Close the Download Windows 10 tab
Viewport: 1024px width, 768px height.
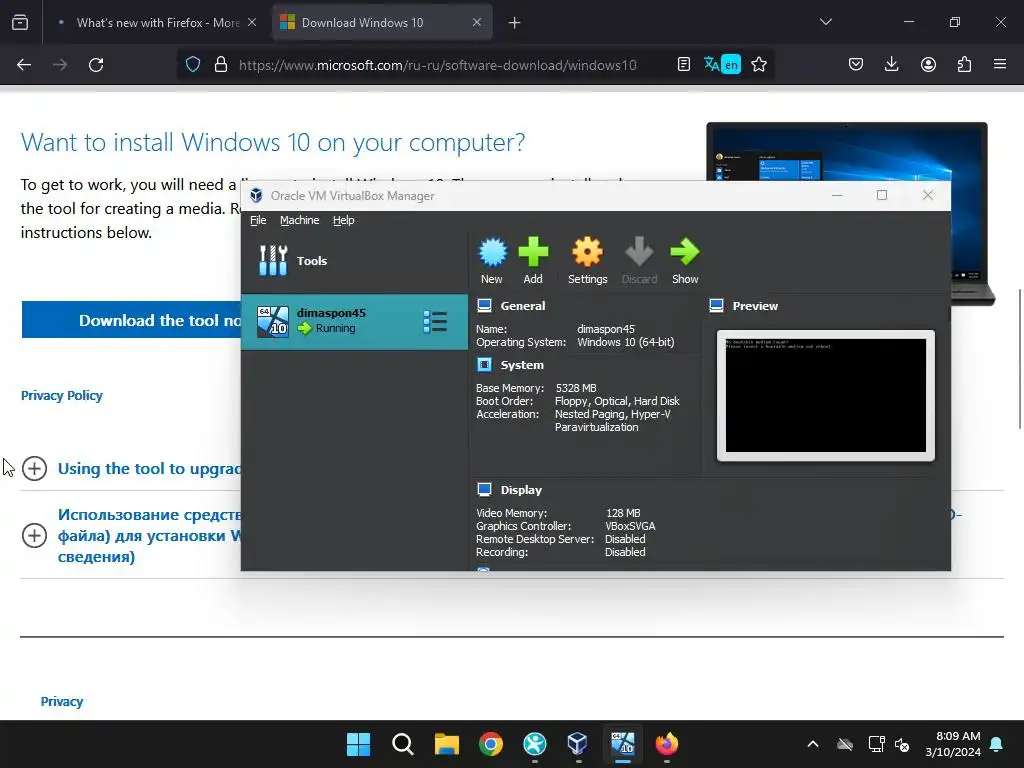(477, 23)
